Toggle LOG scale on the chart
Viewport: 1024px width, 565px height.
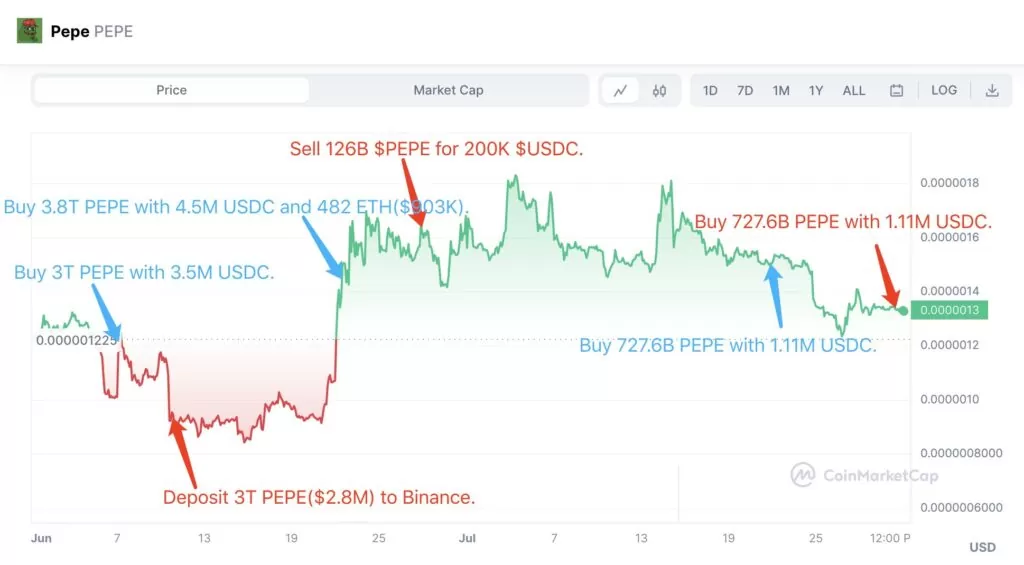point(944,90)
